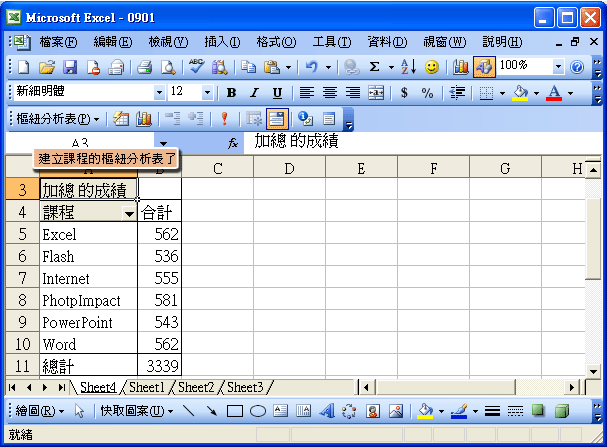Open a file with the folder icon
Viewport: 607px width, 447px height.
pos(47,67)
